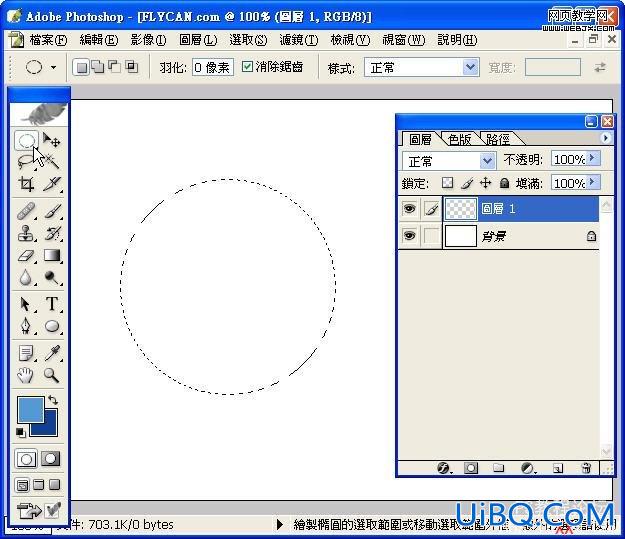Screen dimensions: 625x539
Task: Select the Eyedropper tool
Action: coord(52,353)
